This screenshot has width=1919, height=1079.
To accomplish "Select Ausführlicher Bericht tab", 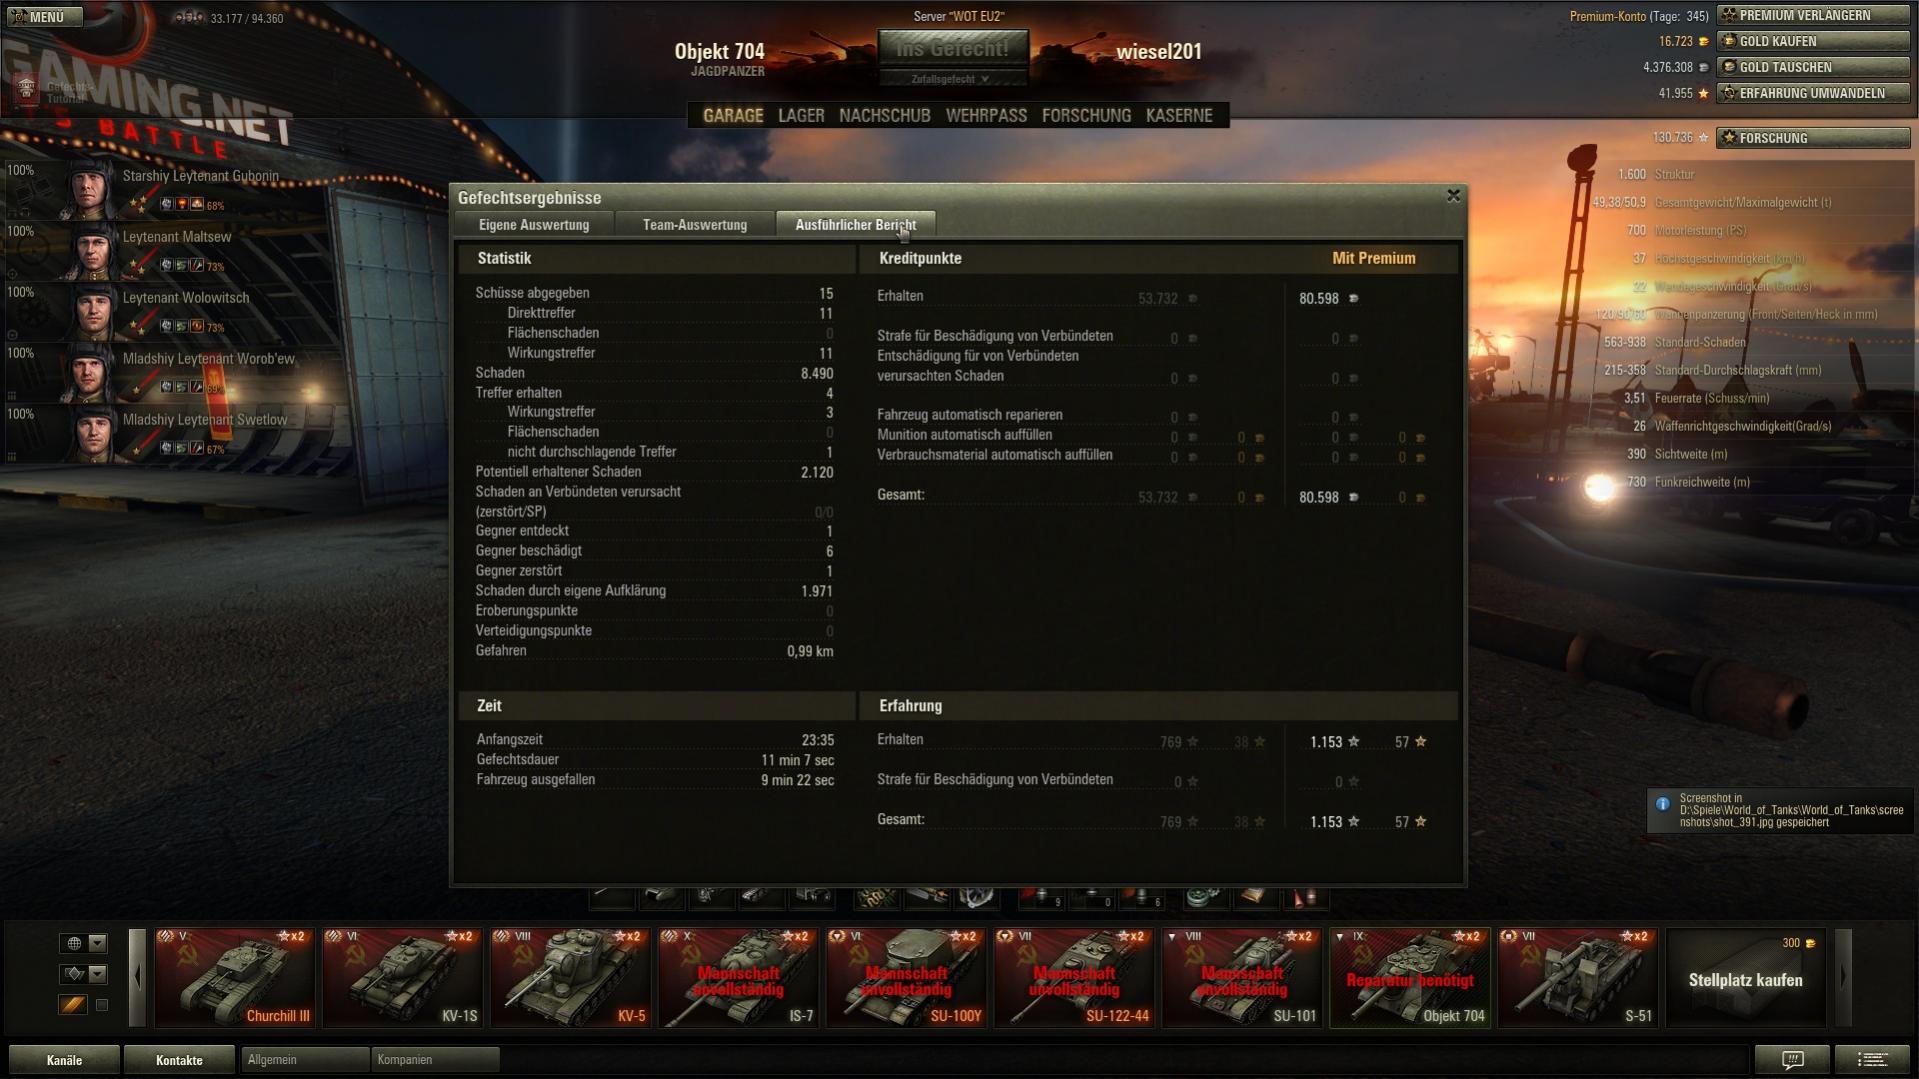I will tap(855, 225).
